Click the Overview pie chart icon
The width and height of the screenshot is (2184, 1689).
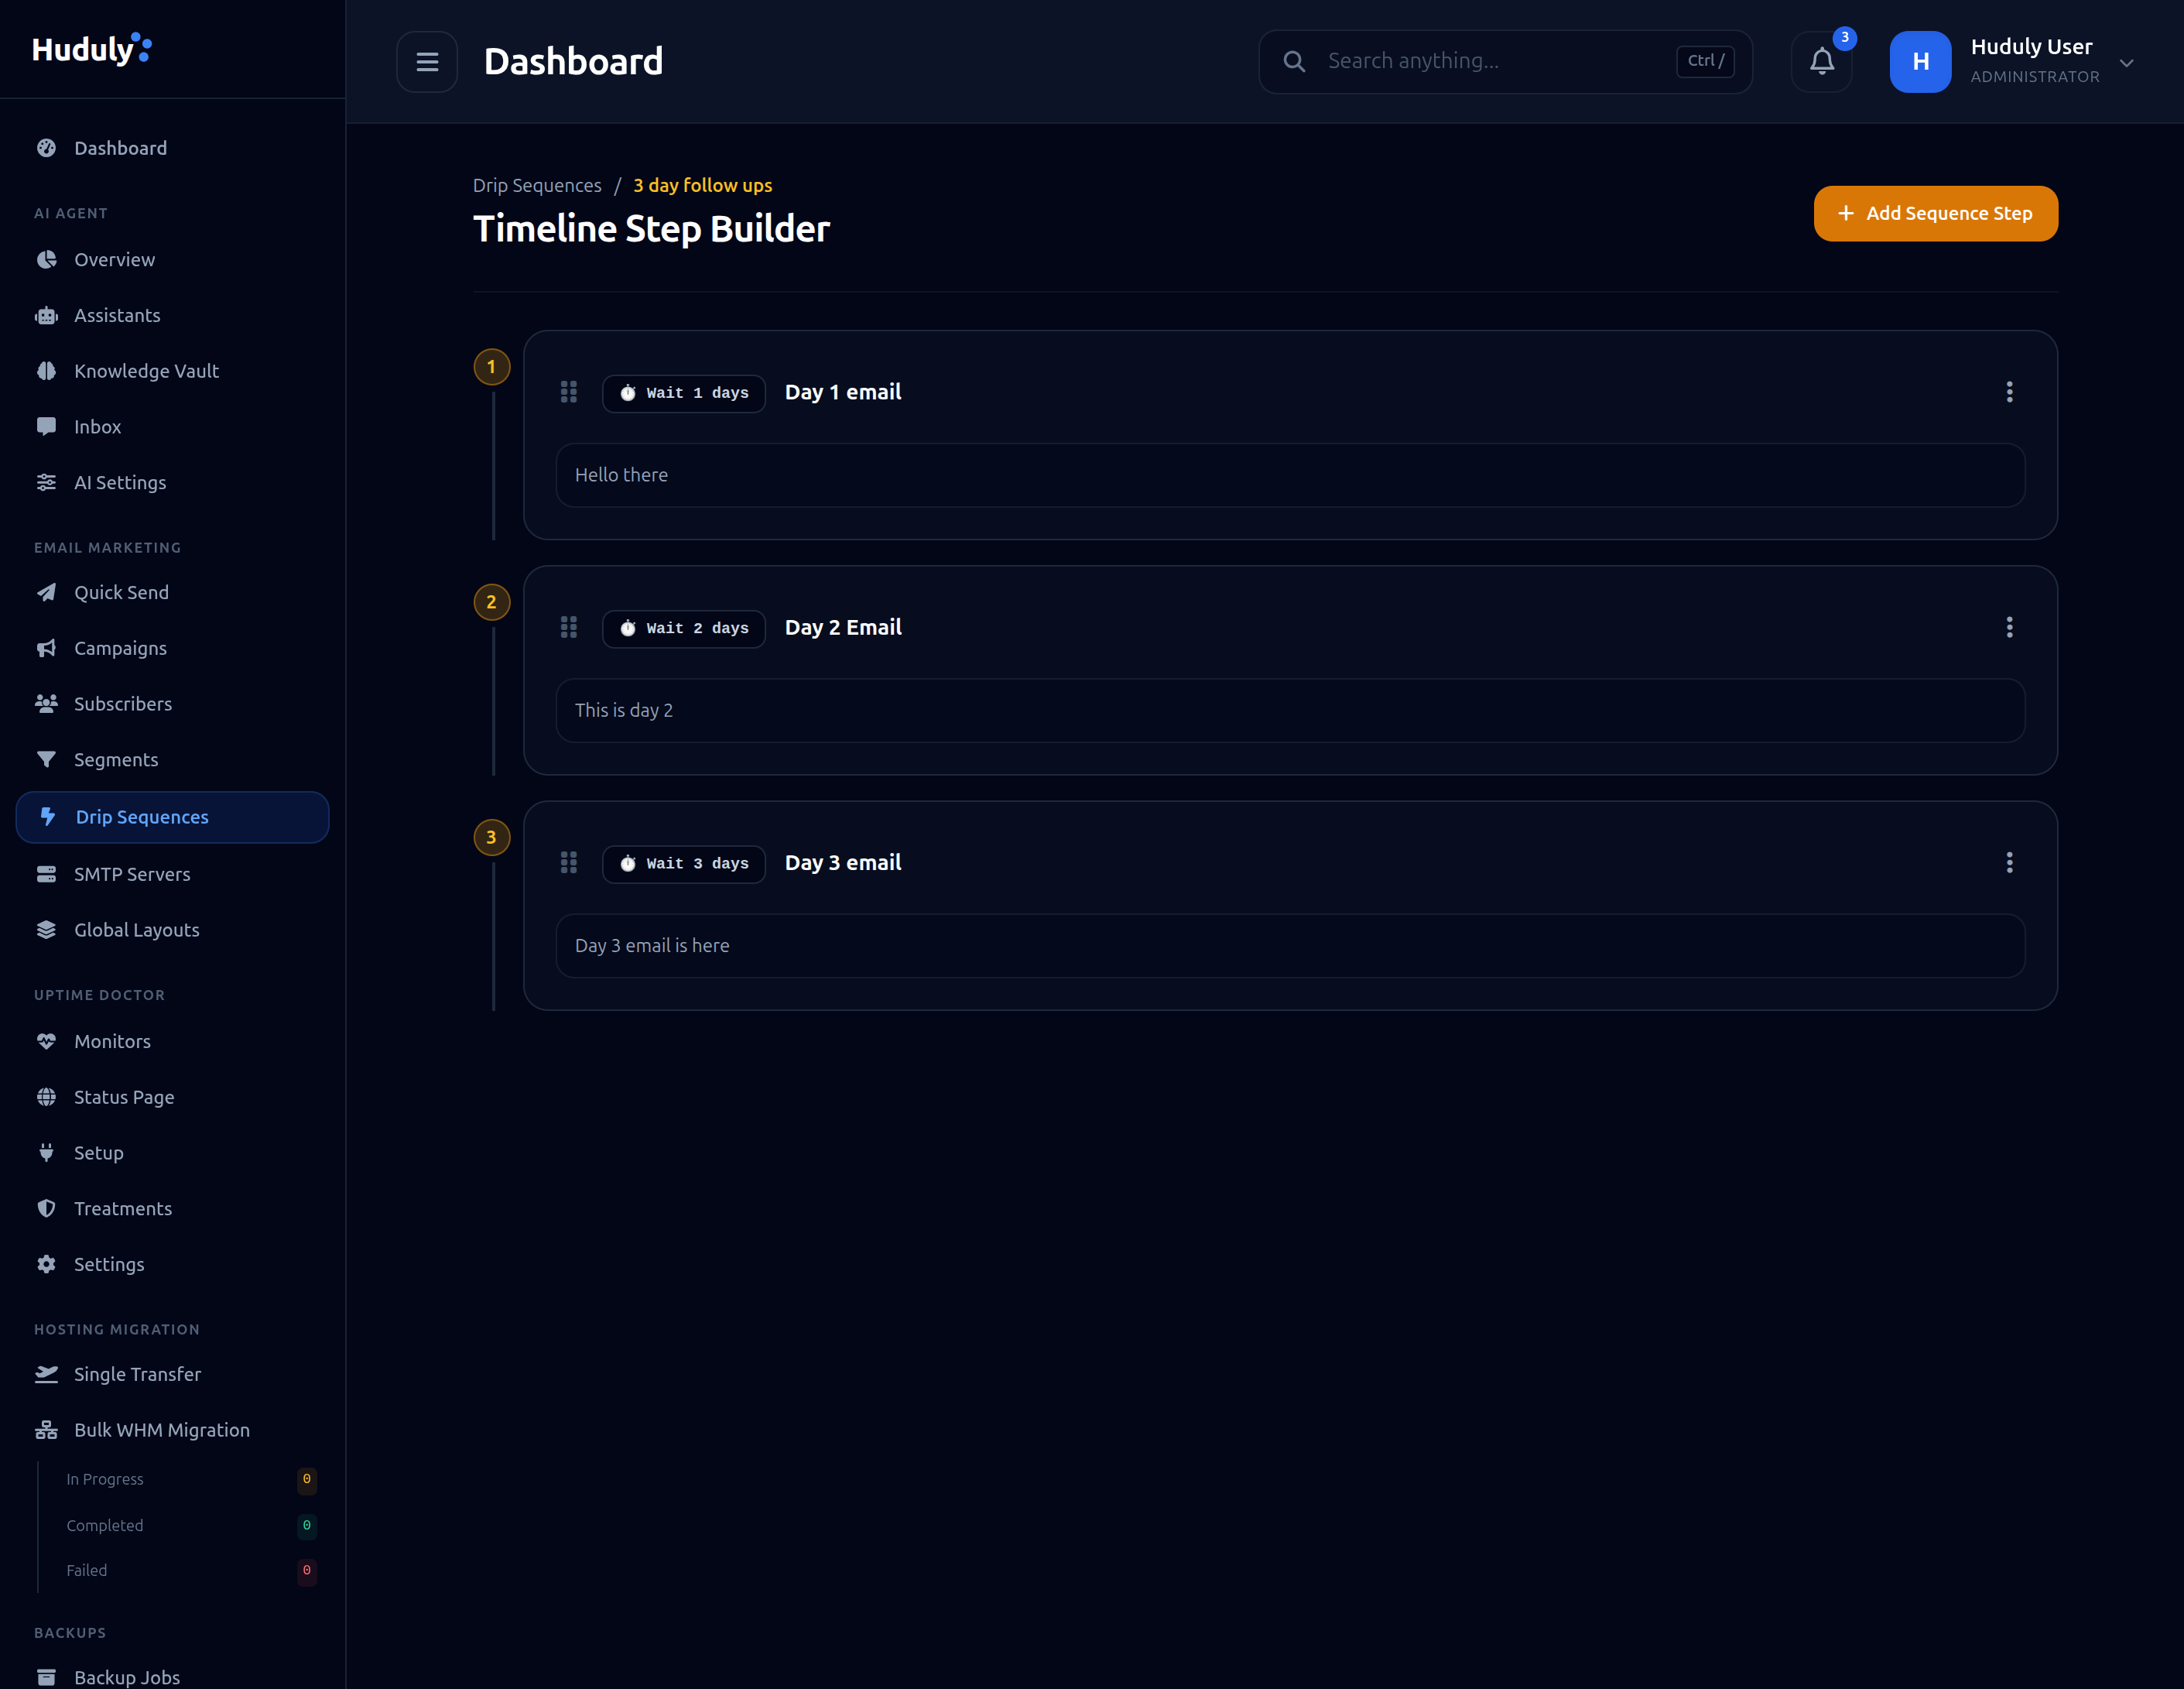pyautogui.click(x=46, y=260)
